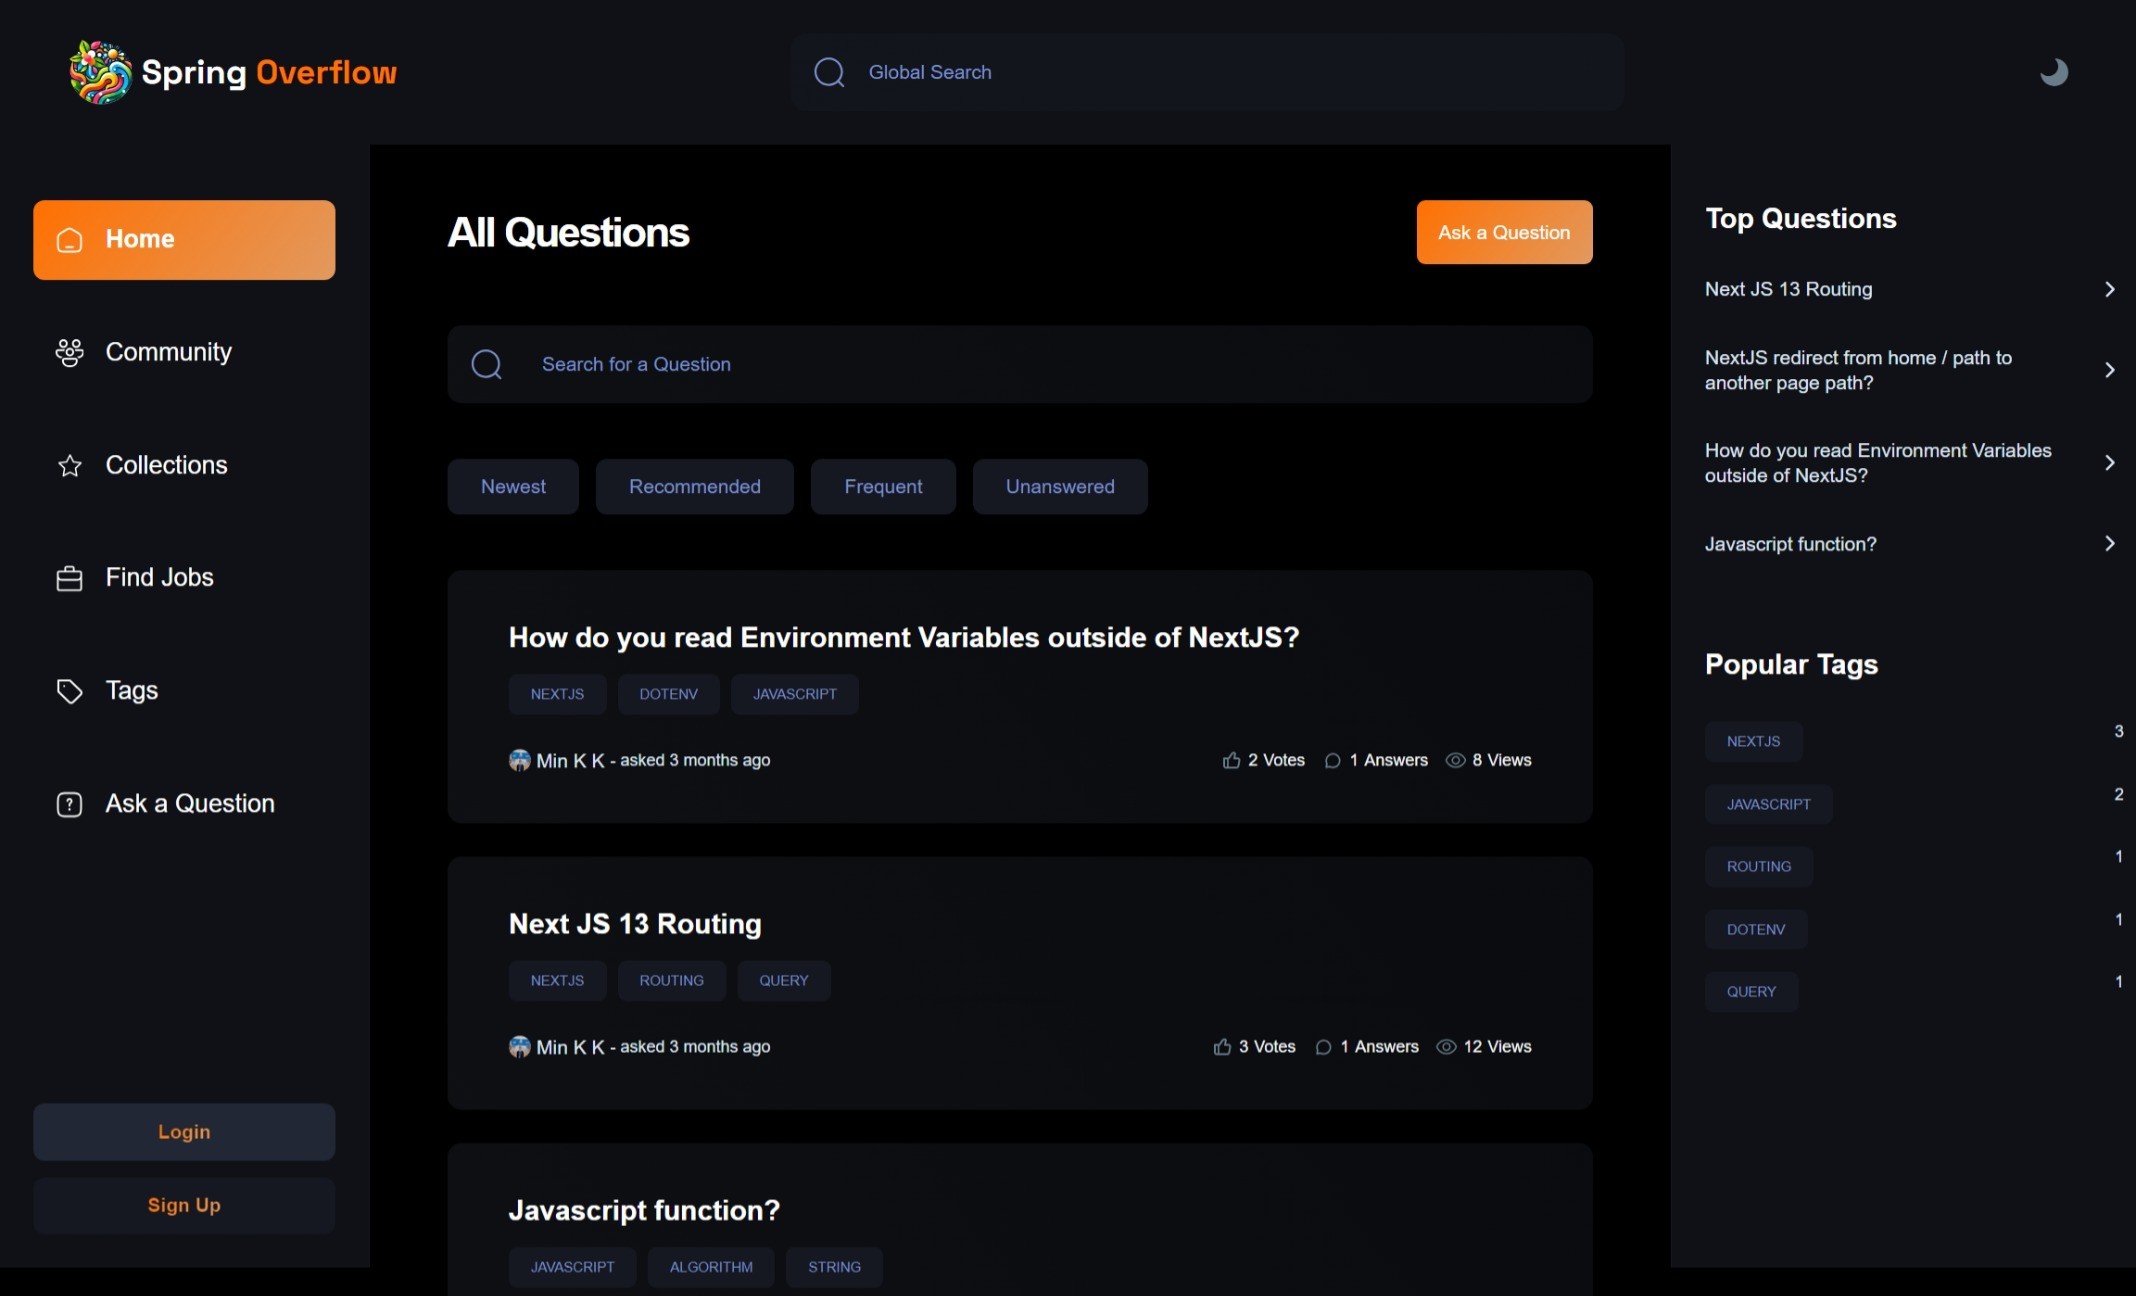Click Min K K avatar on Routing question
The width and height of the screenshot is (2136, 1296).
point(519,1047)
